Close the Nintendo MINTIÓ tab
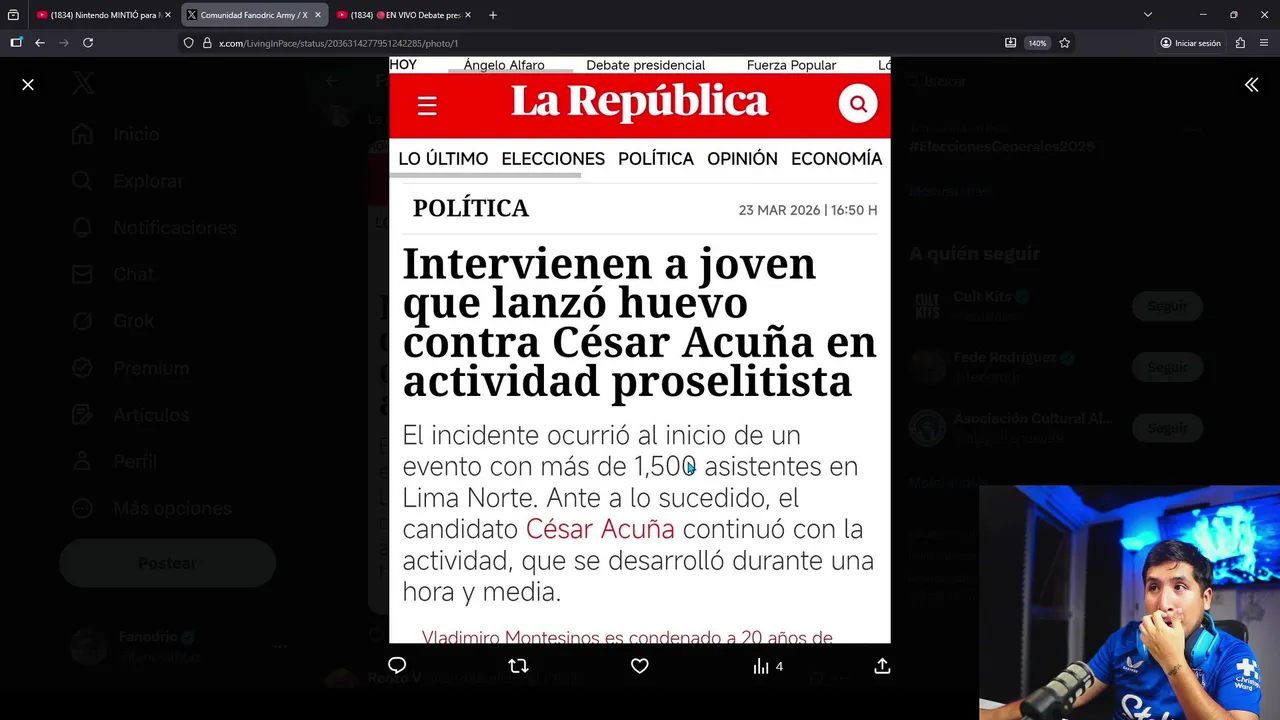Screen dimensions: 1280x720 coord(168,15)
